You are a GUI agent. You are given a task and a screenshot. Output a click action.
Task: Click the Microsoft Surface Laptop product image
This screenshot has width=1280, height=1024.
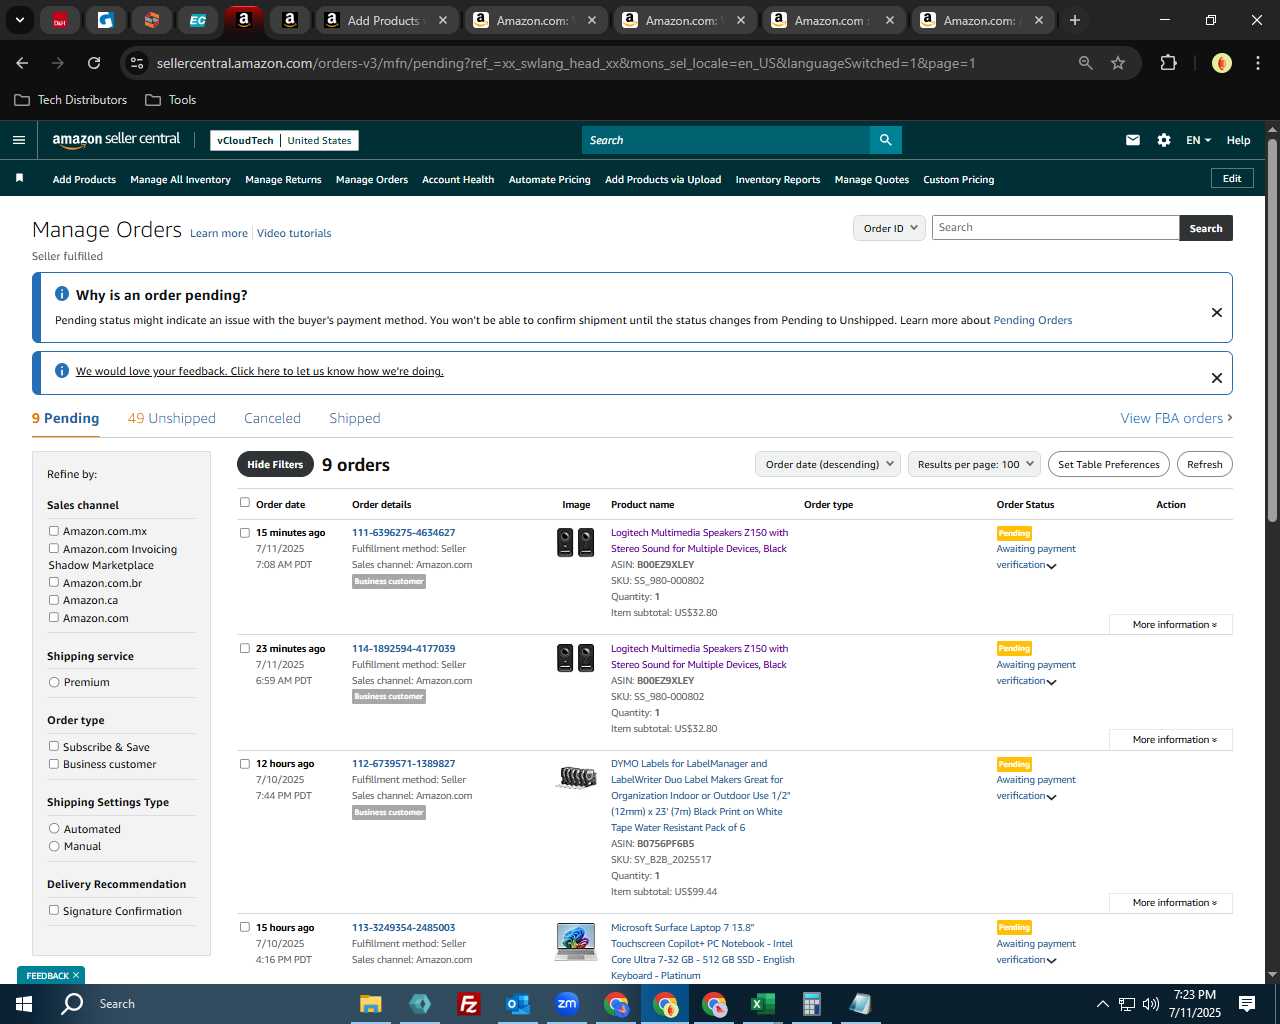[575, 942]
